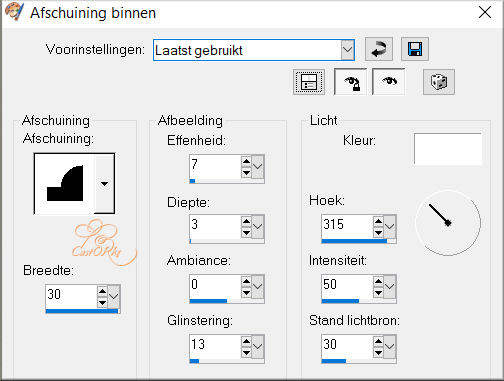Image resolution: width=504 pixels, height=381 pixels.
Task: Toggle the show/hide previews icon
Action: click(309, 82)
